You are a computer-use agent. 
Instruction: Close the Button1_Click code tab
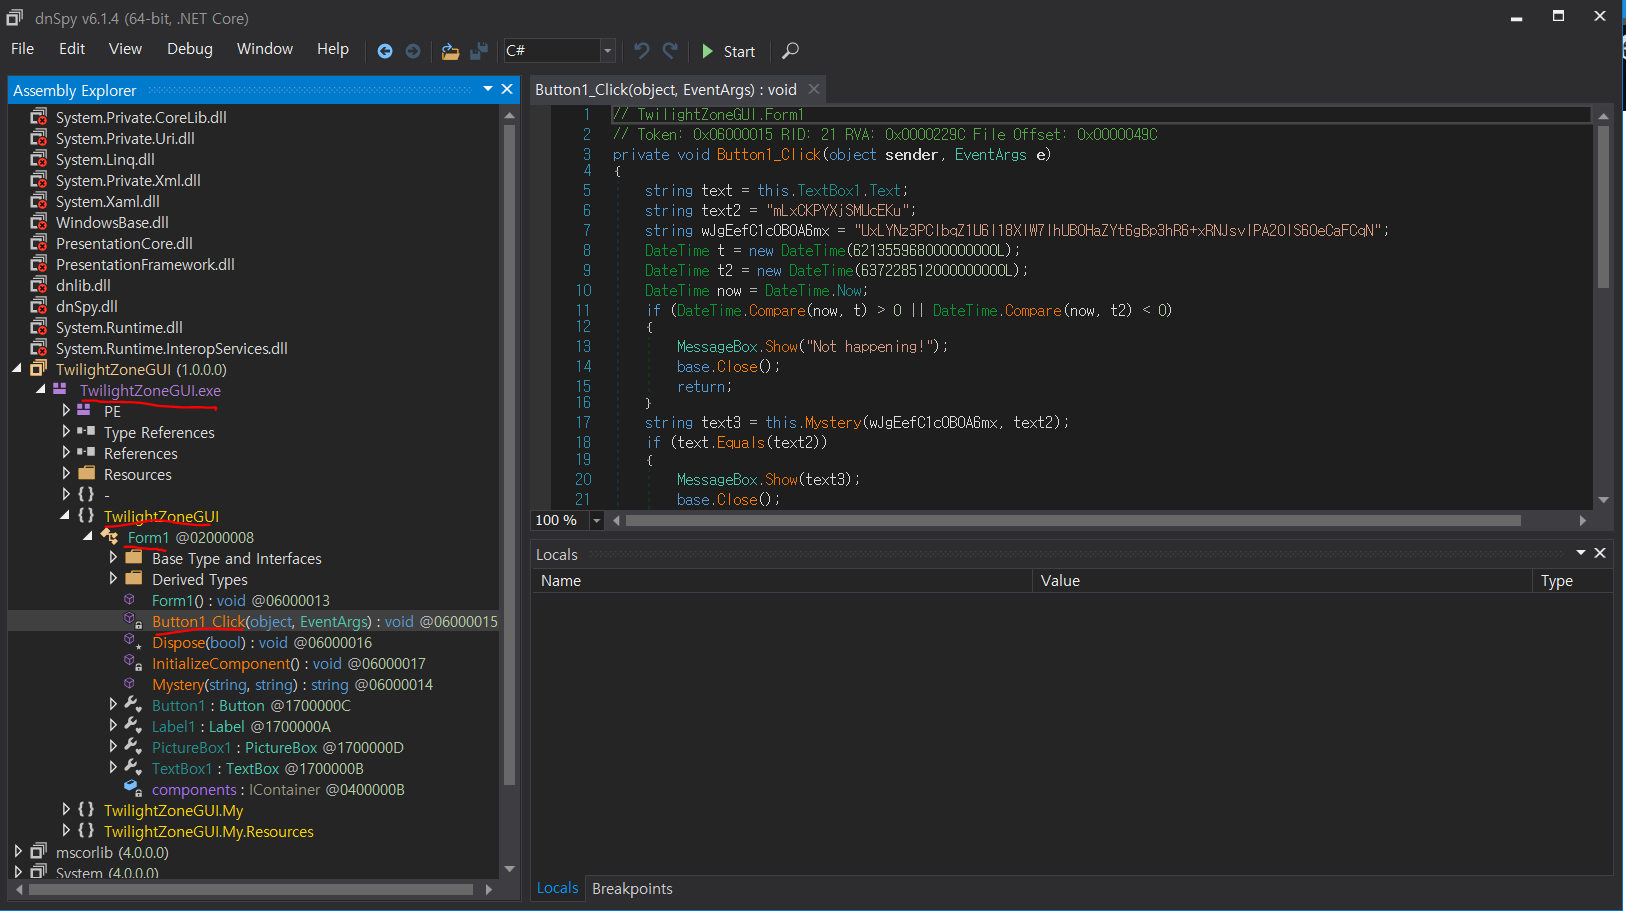tap(814, 89)
